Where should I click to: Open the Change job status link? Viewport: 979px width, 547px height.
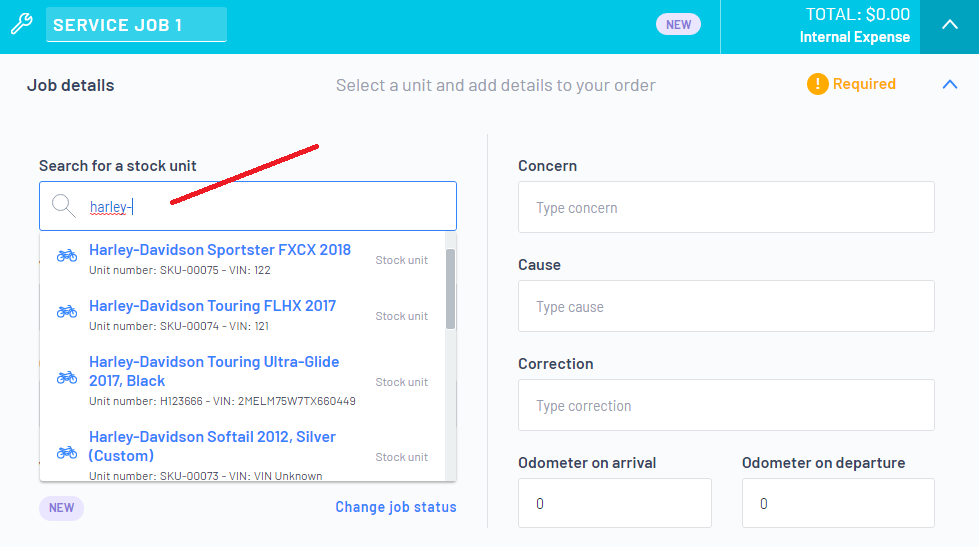click(396, 507)
